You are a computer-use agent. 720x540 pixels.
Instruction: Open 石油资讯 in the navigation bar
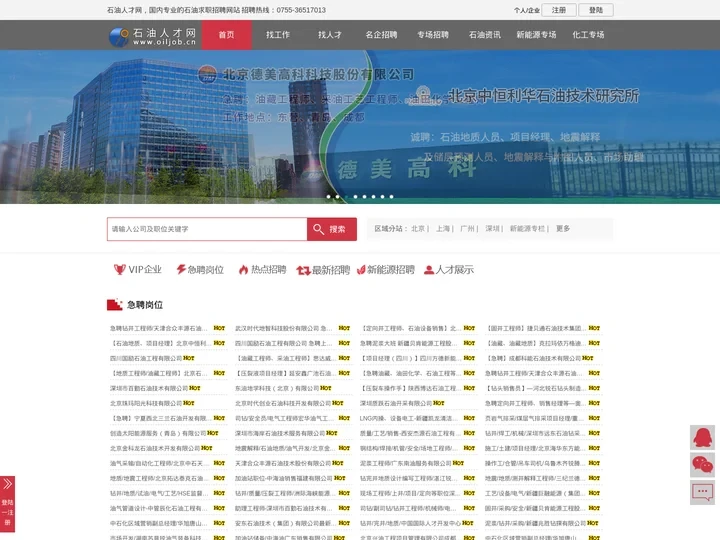pyautogui.click(x=484, y=35)
